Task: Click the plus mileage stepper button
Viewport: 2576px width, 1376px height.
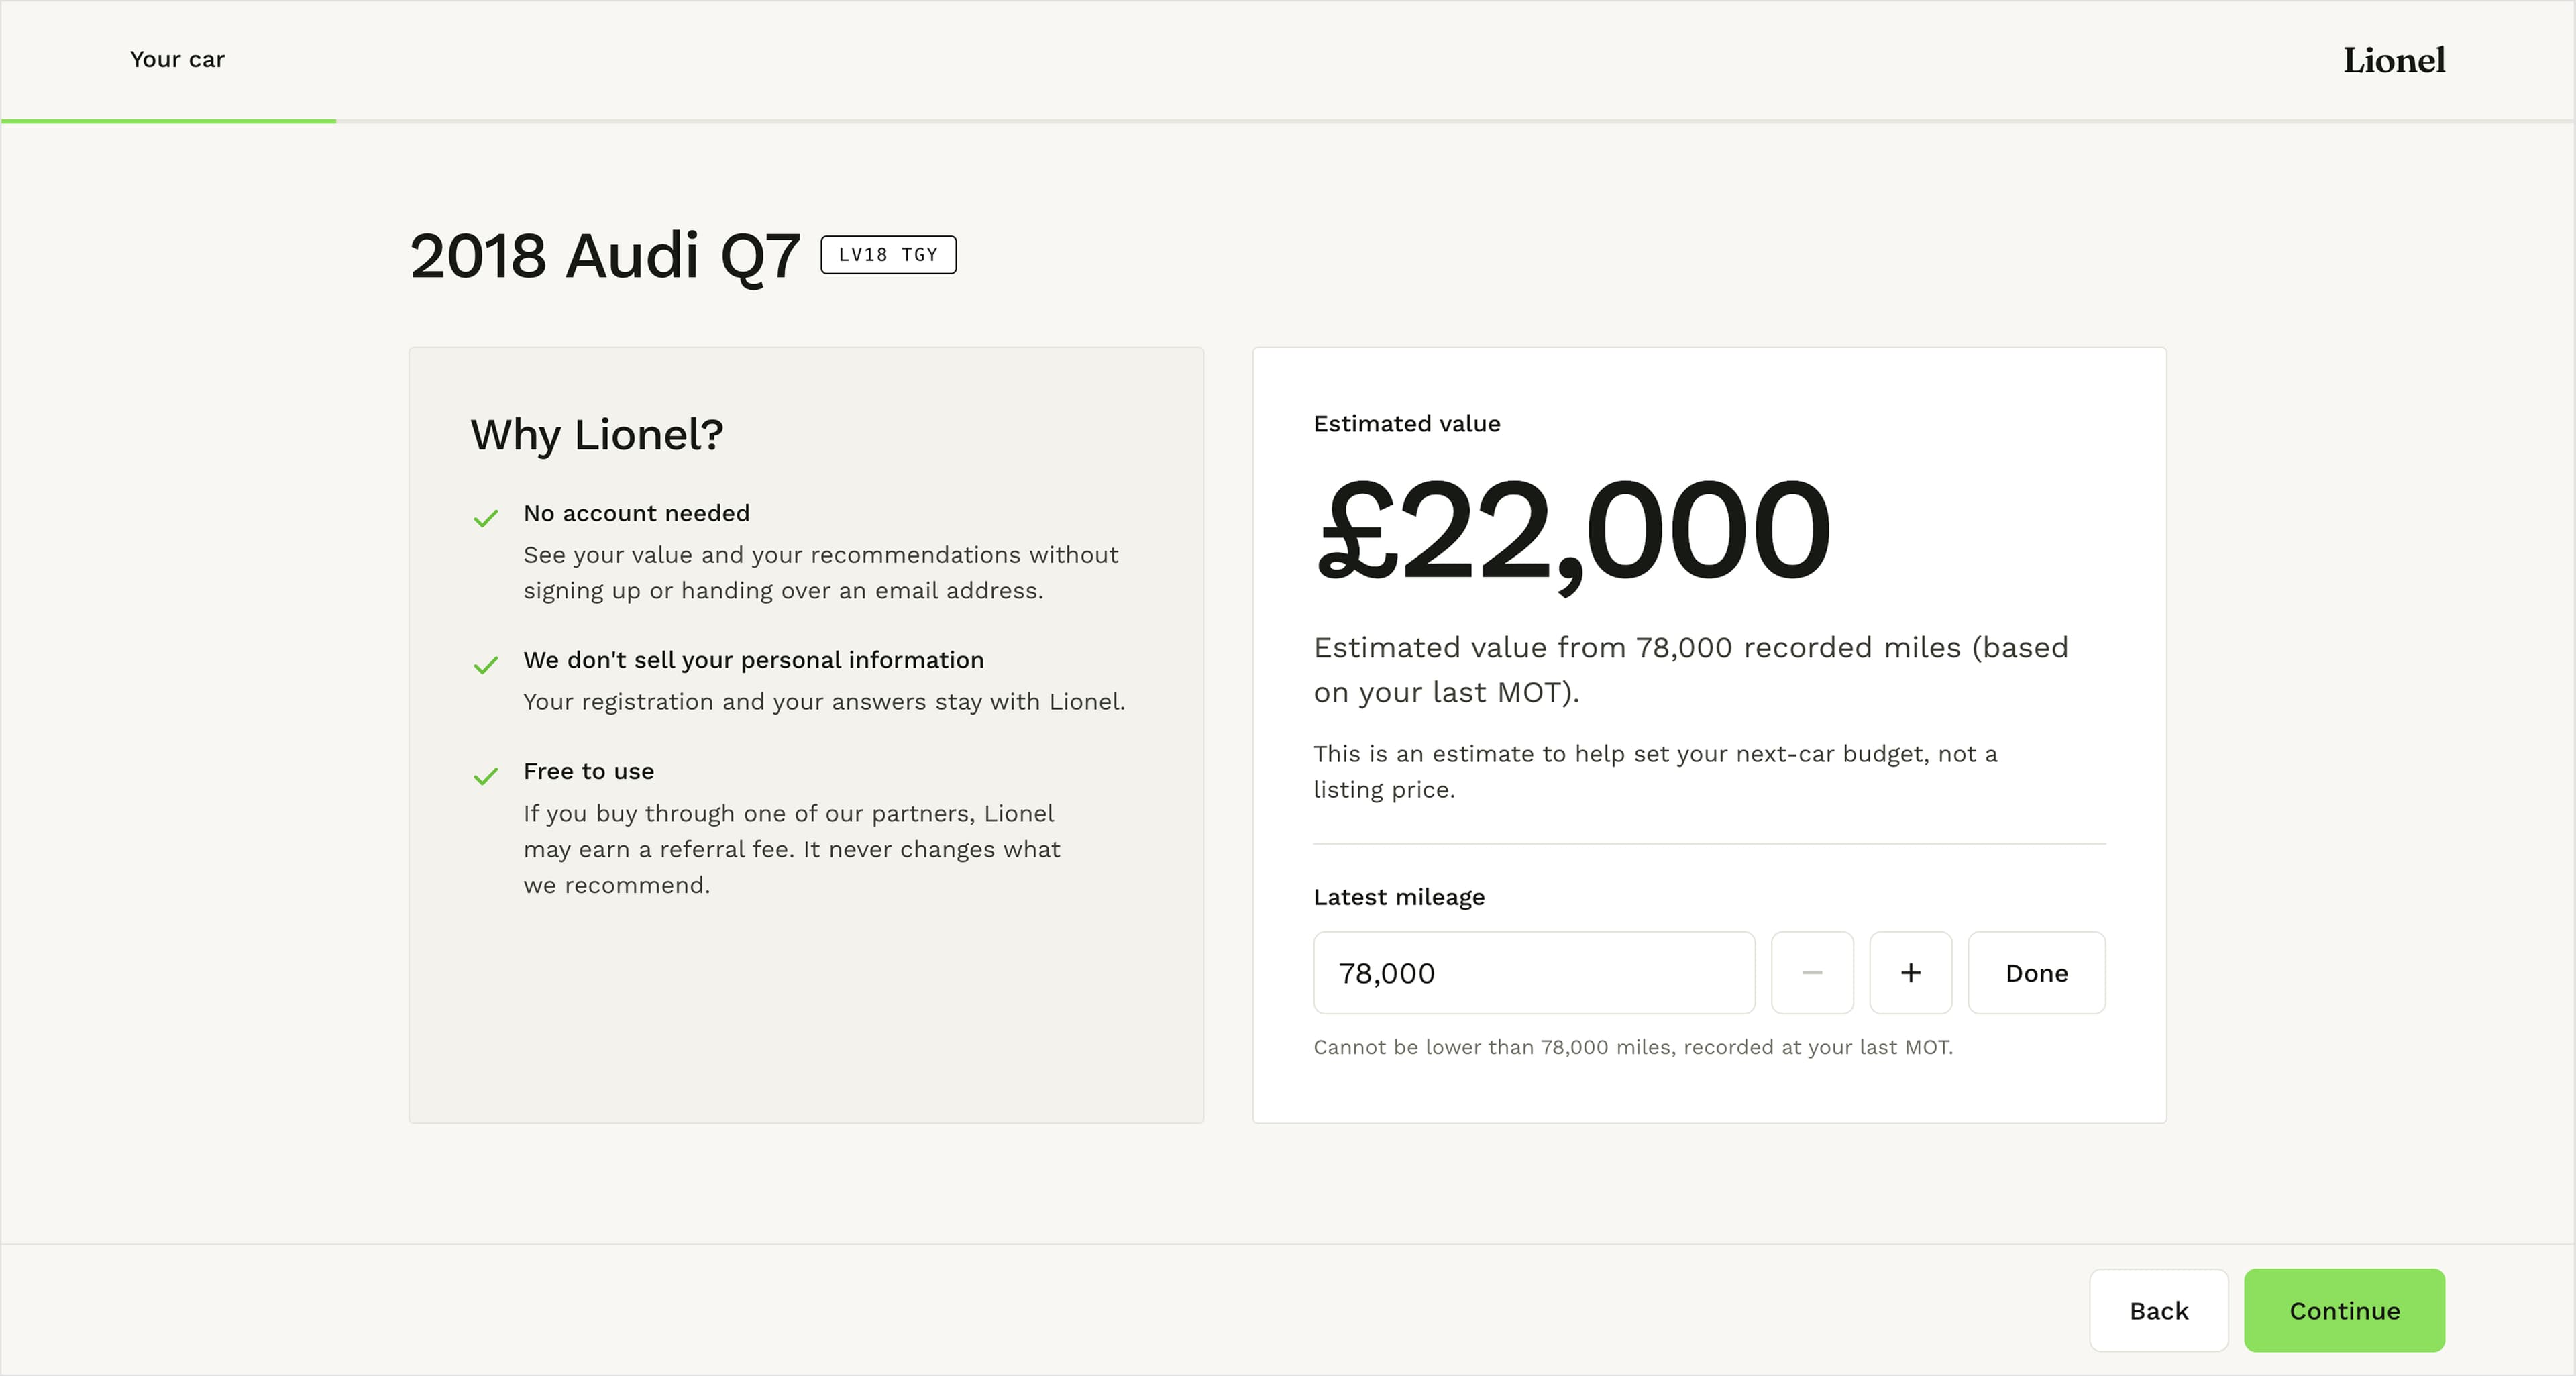Action: click(x=1910, y=973)
